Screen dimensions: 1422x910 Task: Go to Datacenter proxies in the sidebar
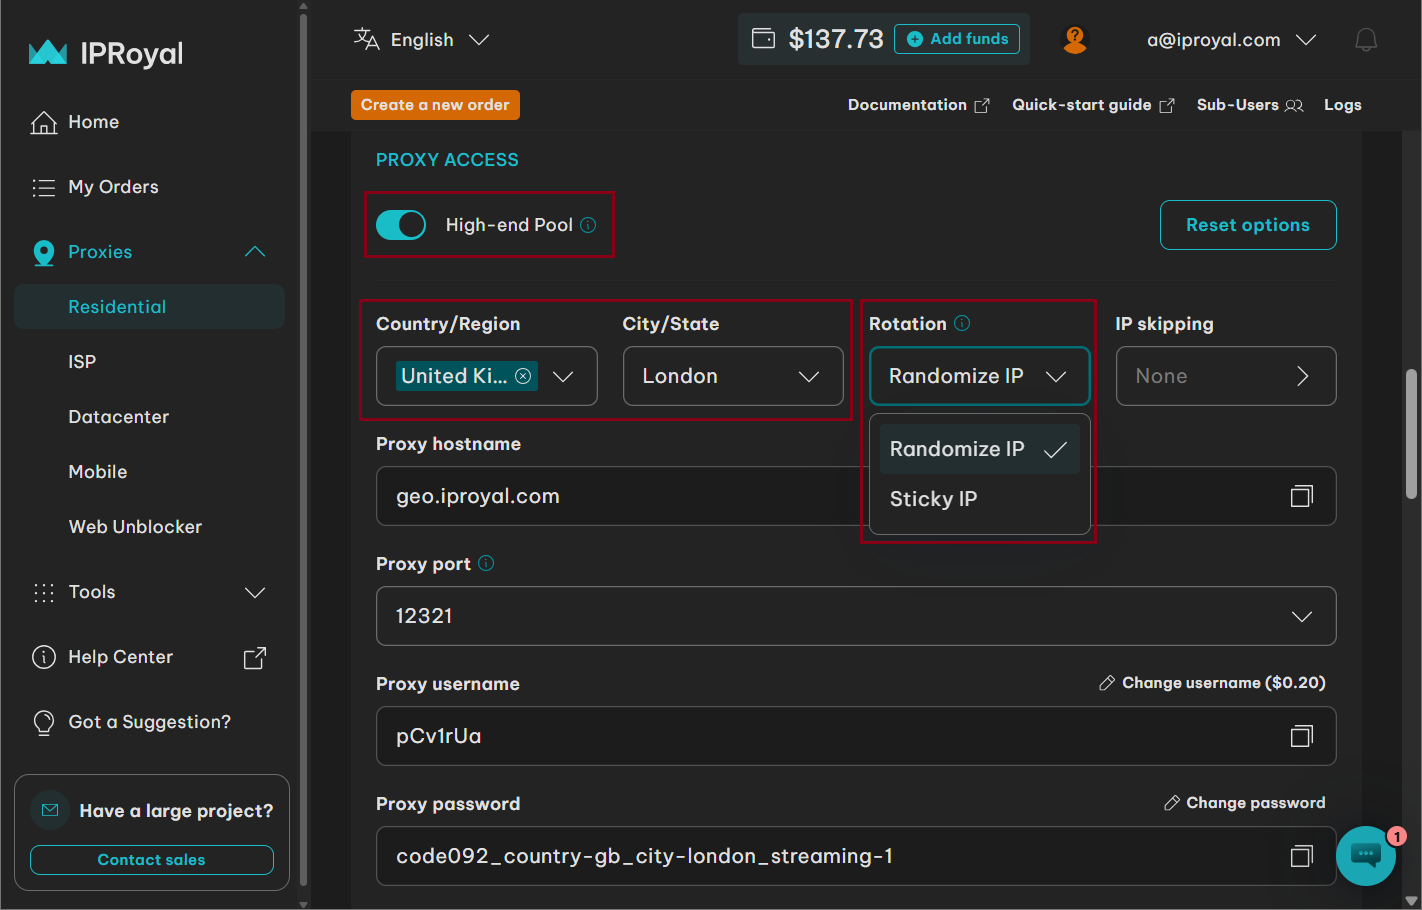118,417
